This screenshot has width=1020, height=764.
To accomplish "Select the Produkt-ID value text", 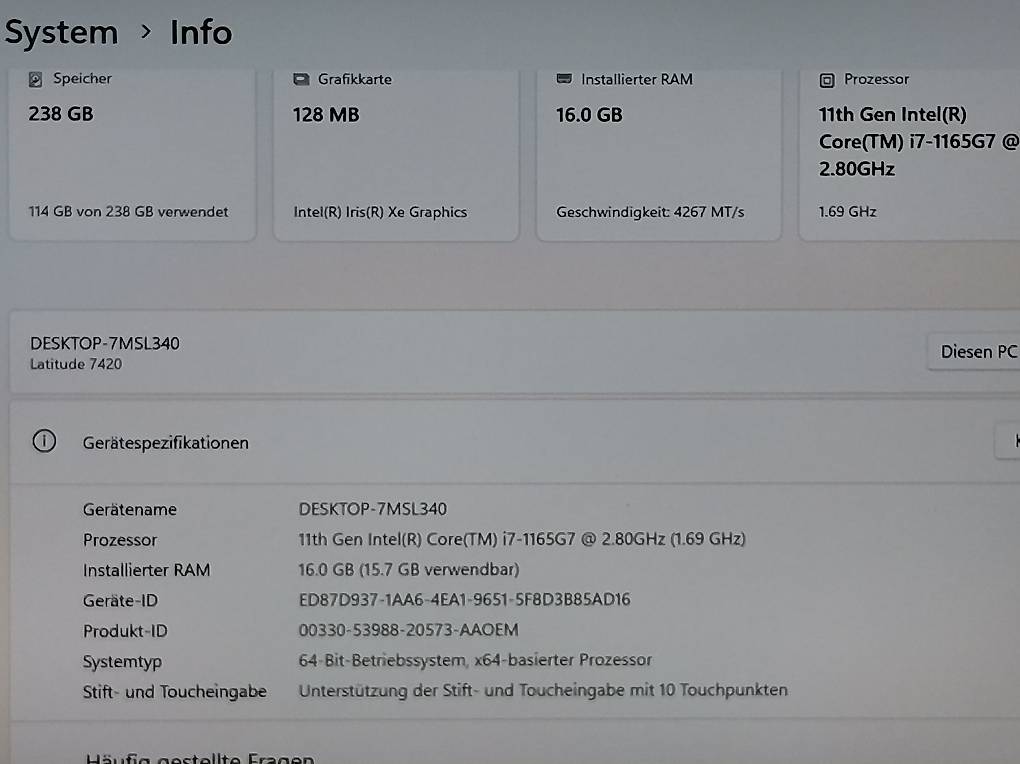I will tap(408, 629).
